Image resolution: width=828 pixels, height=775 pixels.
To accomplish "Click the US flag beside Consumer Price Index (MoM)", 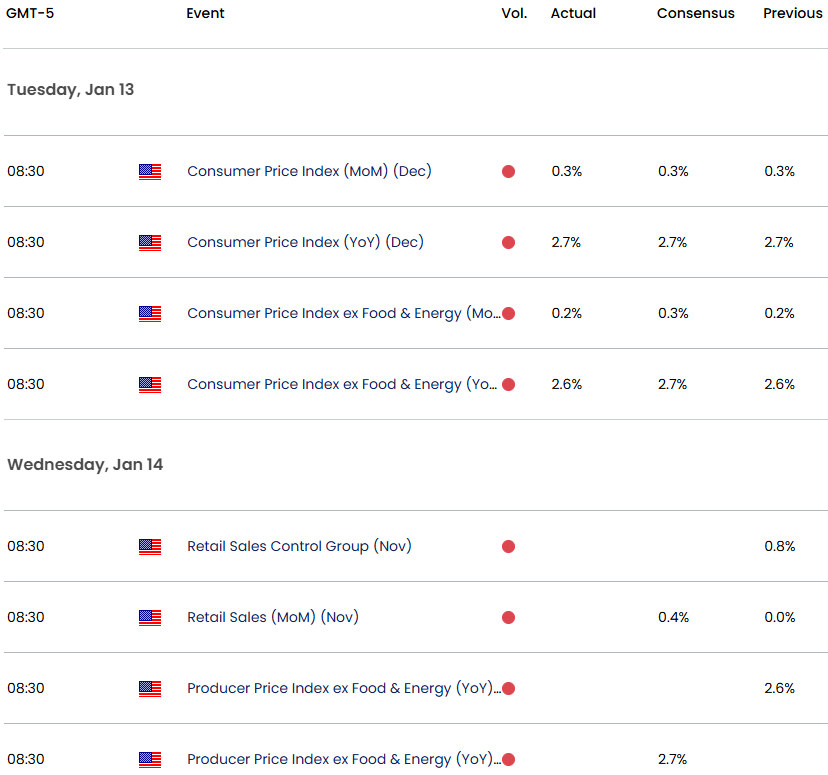I will 150,172.
